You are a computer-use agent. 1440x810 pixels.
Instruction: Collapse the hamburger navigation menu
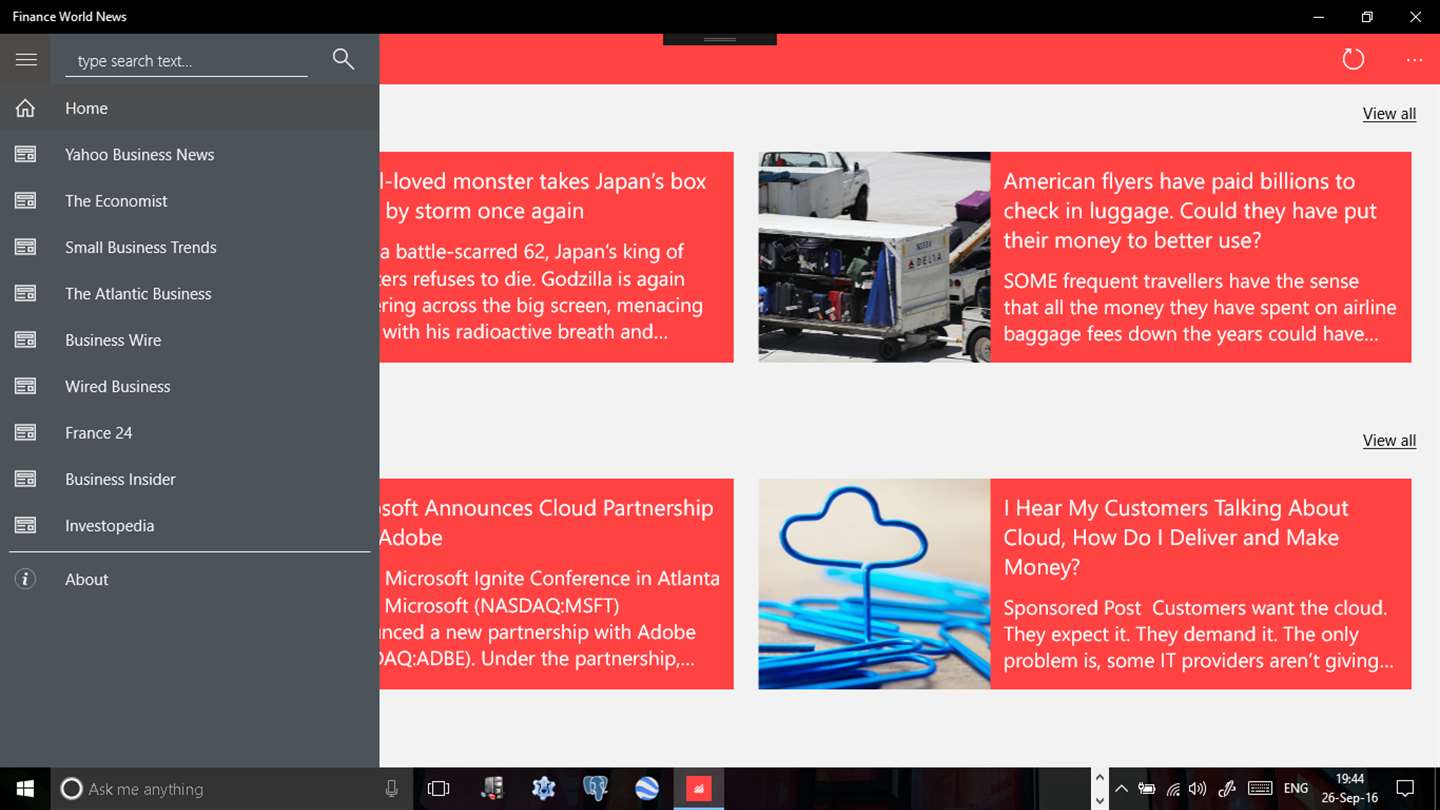[26, 60]
